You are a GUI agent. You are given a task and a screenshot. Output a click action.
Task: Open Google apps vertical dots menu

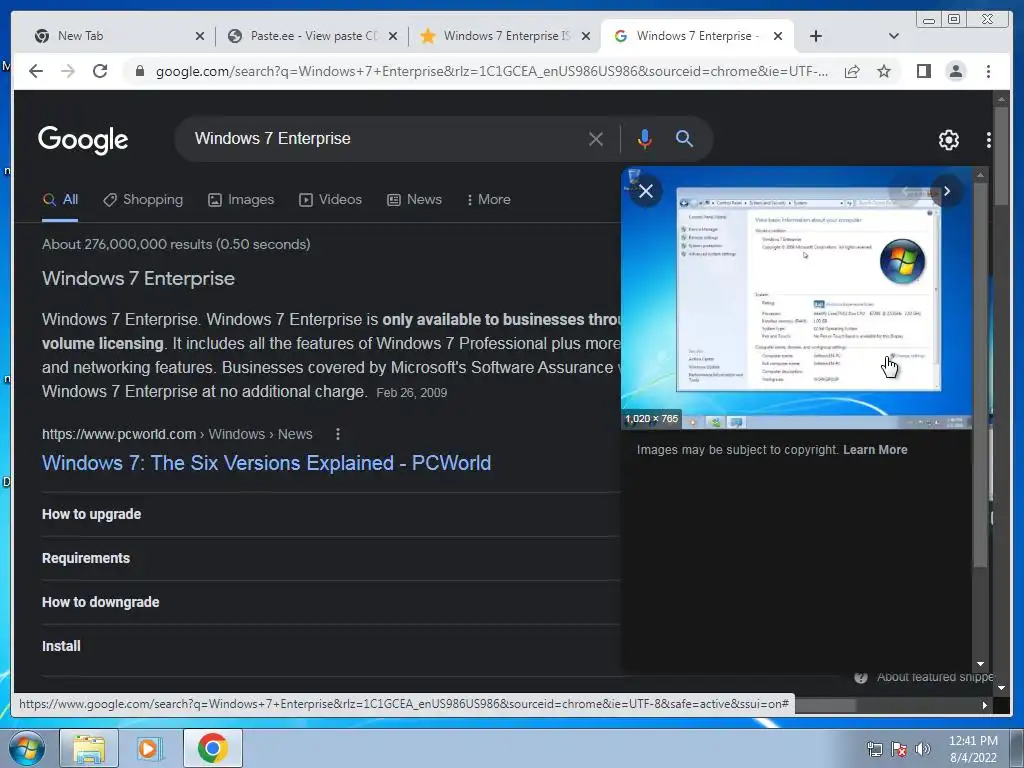point(989,140)
